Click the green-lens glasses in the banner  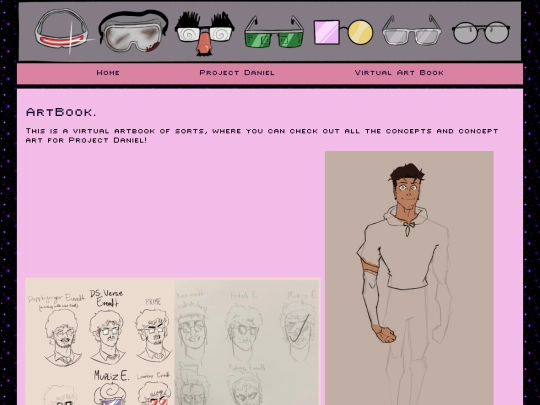click(274, 32)
